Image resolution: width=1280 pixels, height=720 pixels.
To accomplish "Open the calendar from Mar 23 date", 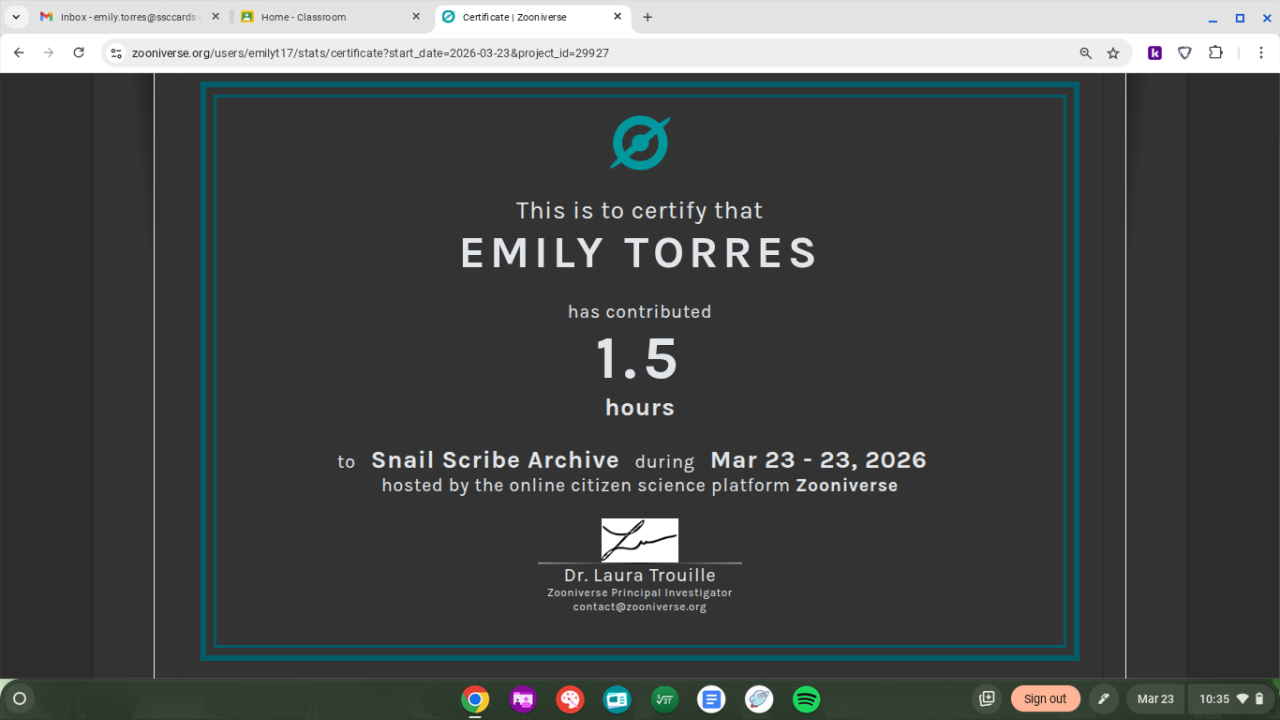I will tap(1155, 699).
